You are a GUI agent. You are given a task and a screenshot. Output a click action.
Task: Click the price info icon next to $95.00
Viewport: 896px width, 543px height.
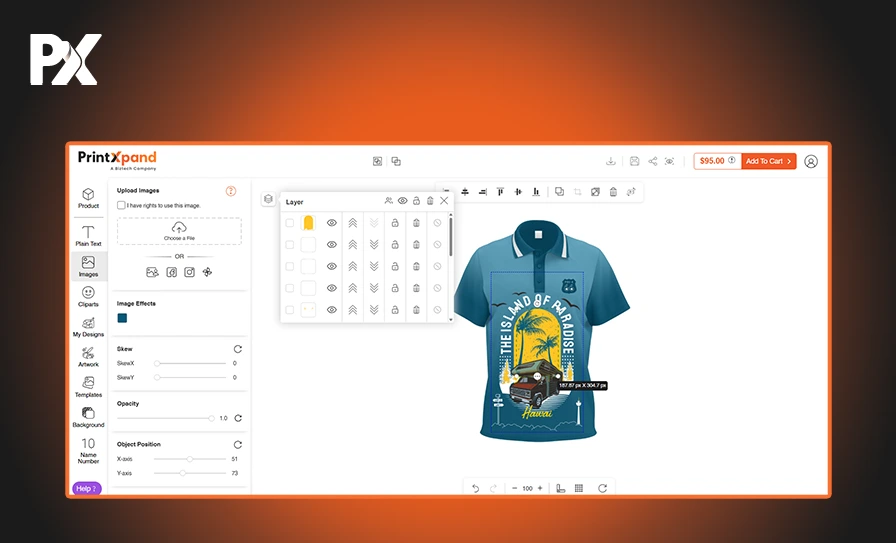pyautogui.click(x=731, y=161)
